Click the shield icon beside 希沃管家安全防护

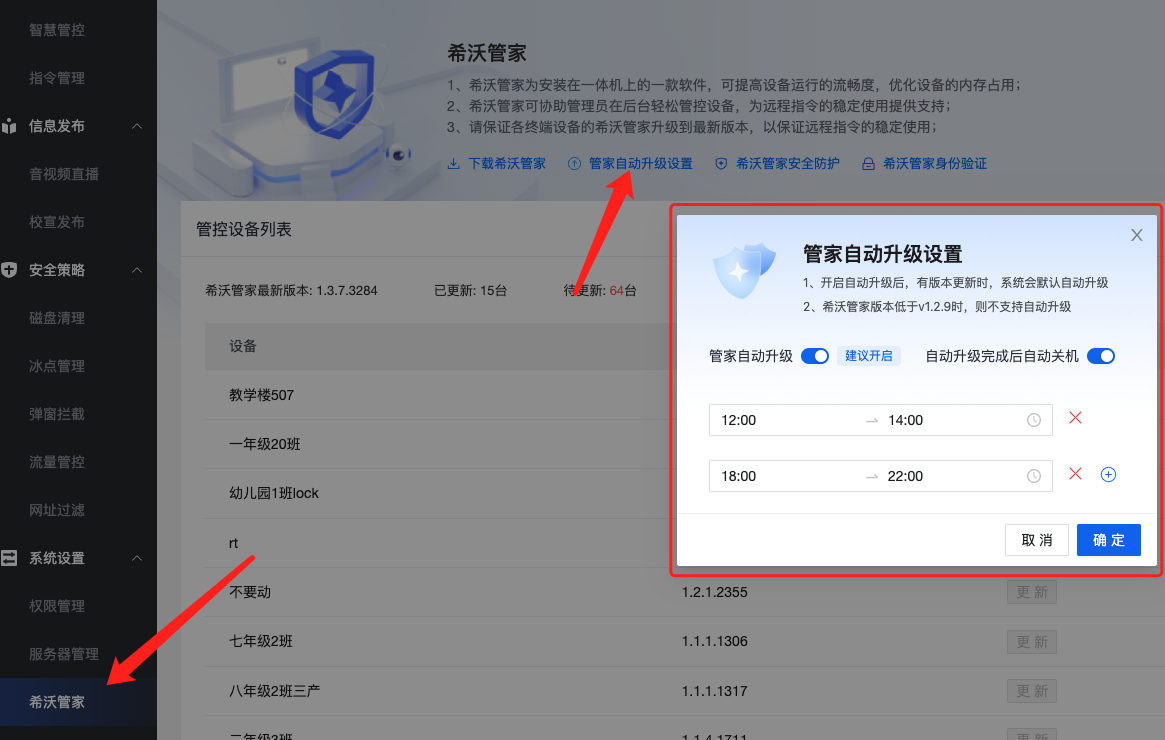721,163
